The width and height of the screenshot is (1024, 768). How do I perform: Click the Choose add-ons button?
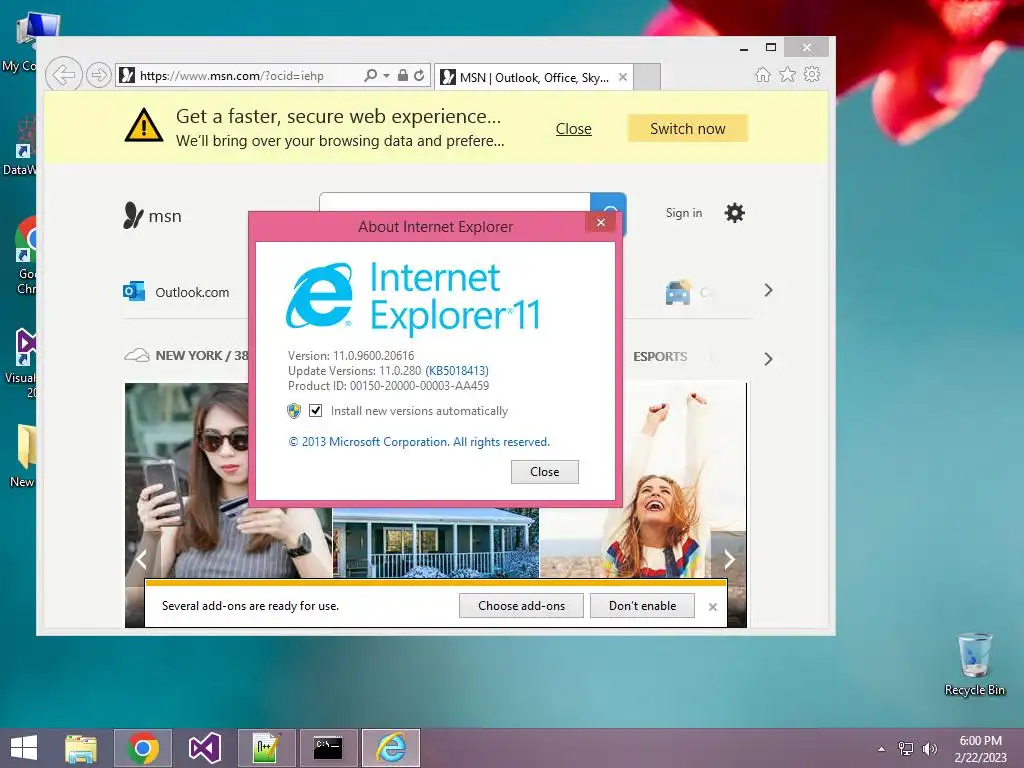(521, 606)
